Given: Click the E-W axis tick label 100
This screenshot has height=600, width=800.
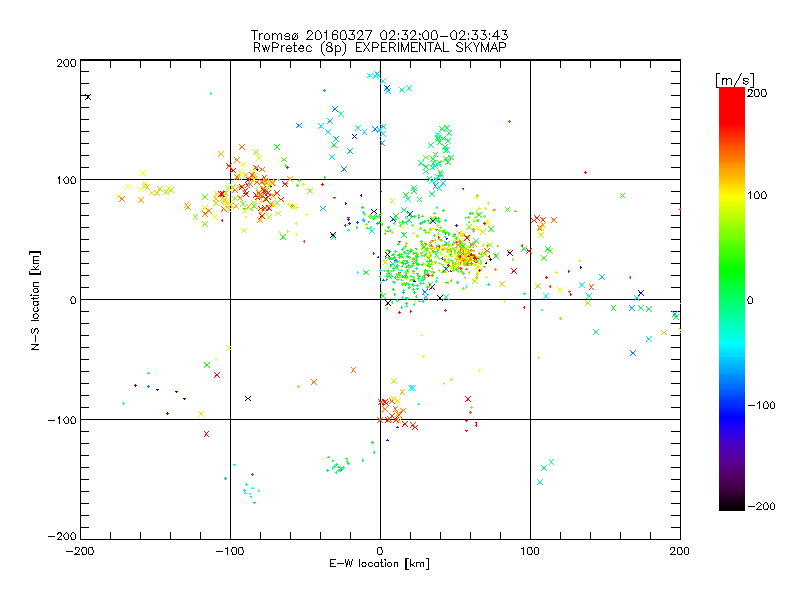Looking at the screenshot, I should coord(530,551).
